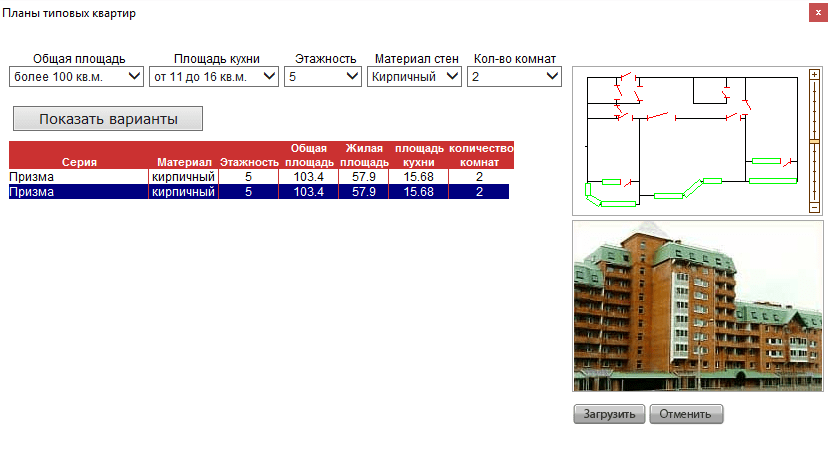Click the Общая площадь column header
Screen dimensions: 829x471
pos(309,155)
